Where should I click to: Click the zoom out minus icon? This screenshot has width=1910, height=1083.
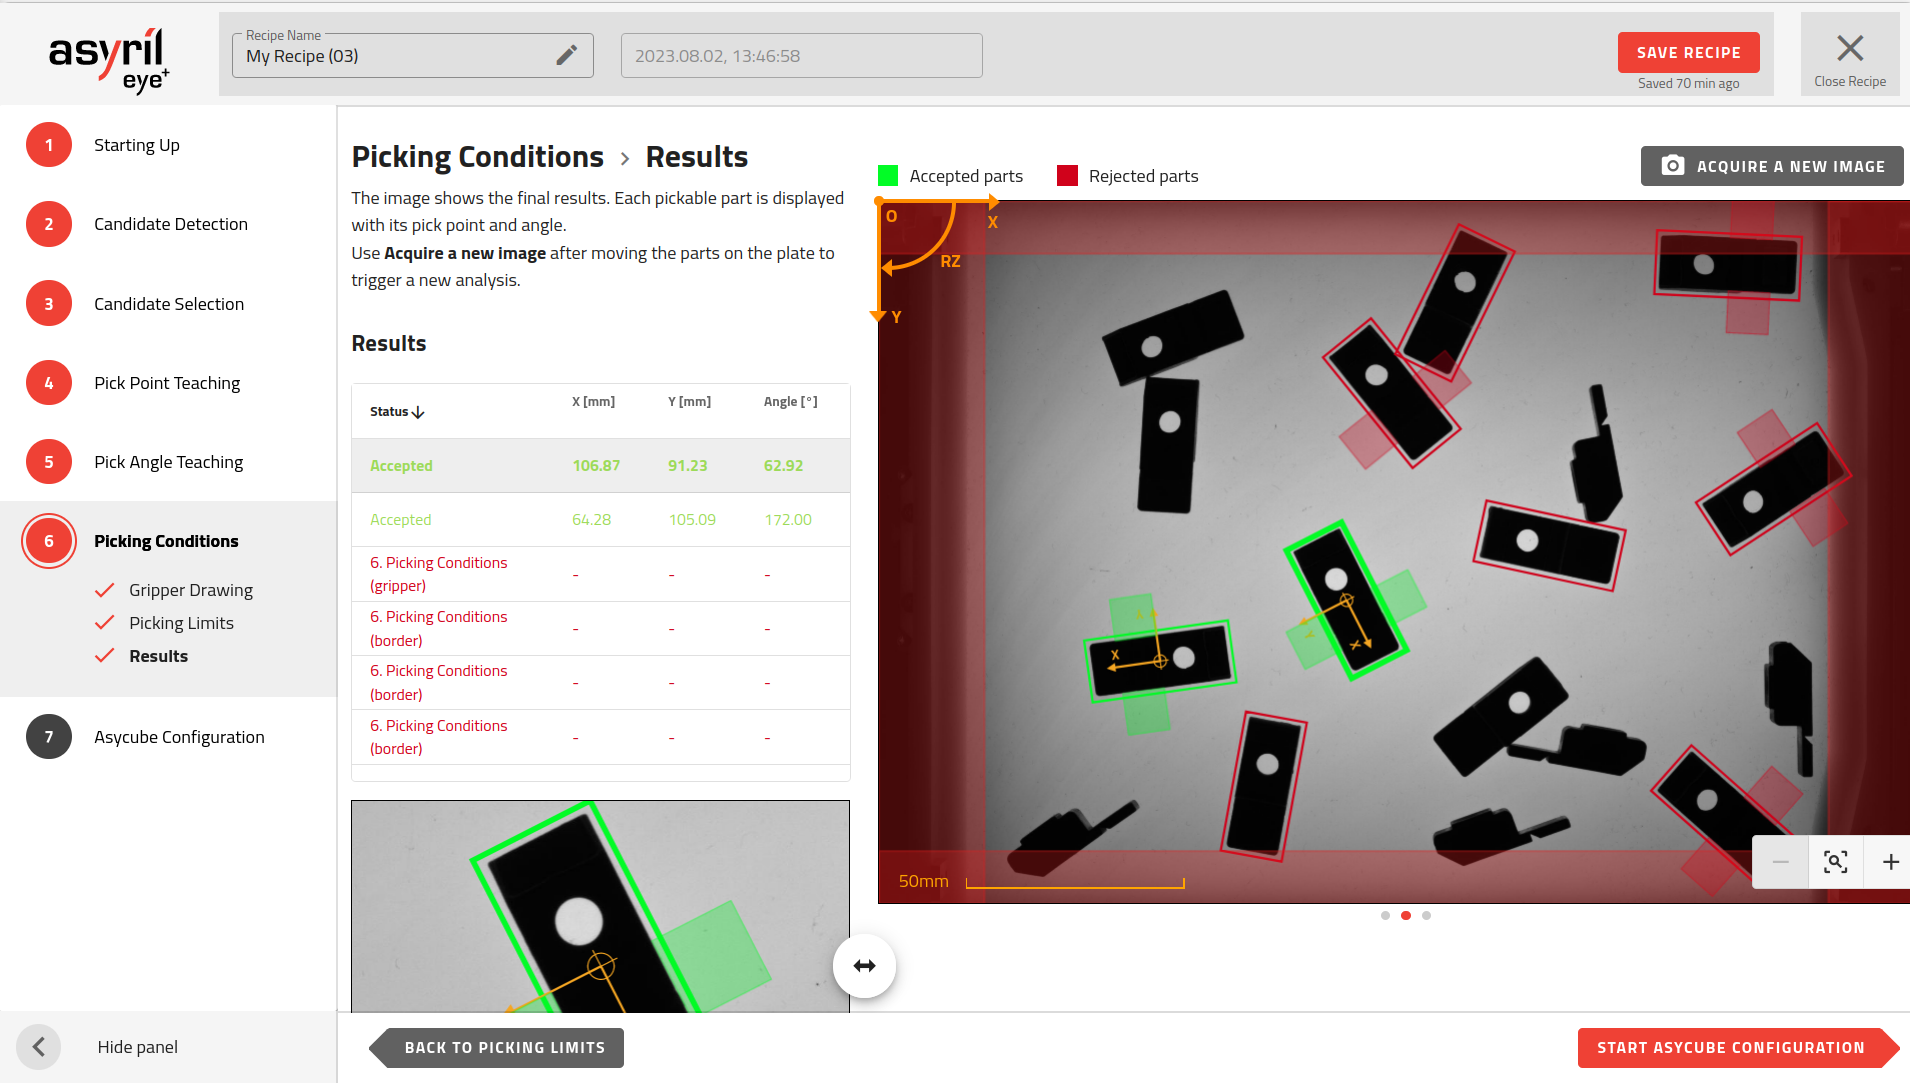[1780, 862]
